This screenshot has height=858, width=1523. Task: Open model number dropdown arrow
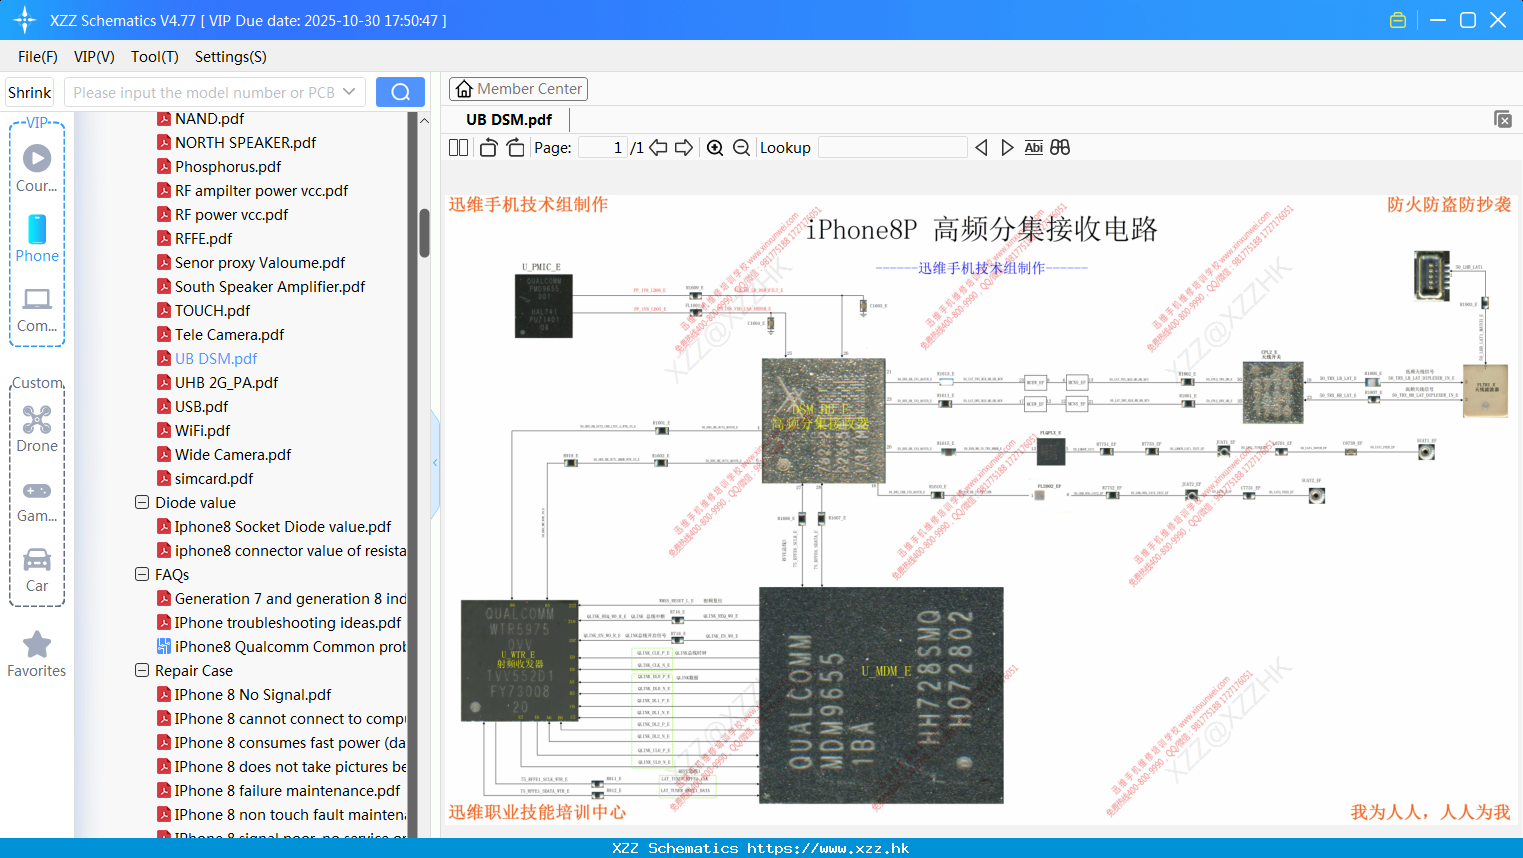coord(349,92)
